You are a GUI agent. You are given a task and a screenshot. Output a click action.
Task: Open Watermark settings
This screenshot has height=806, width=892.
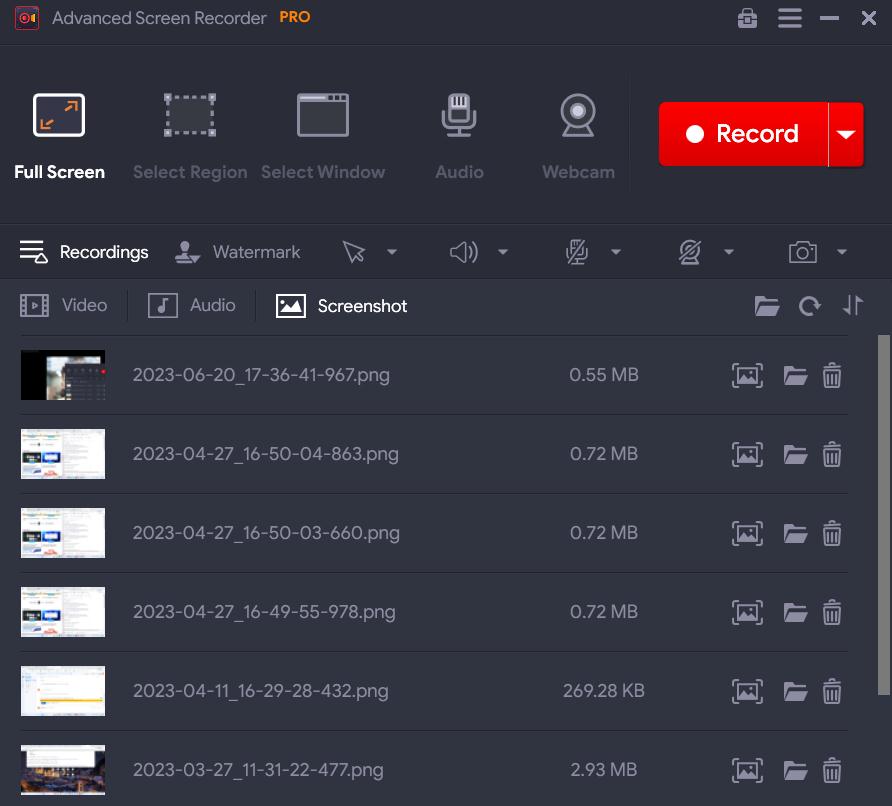tap(237, 252)
